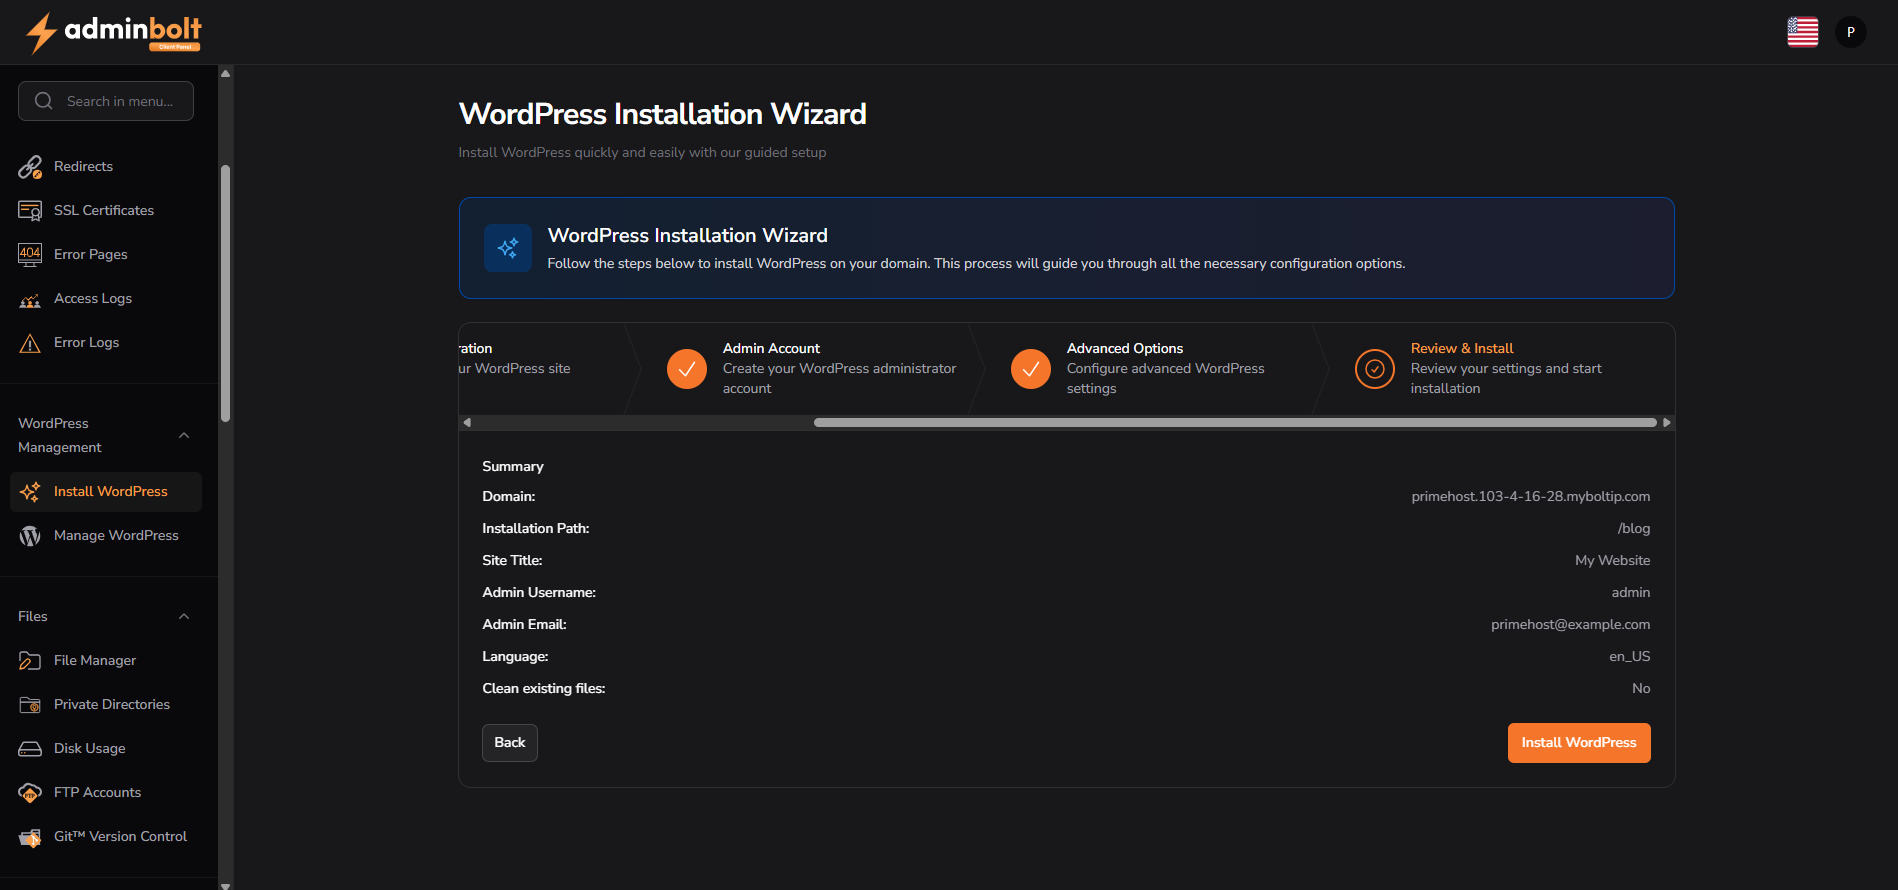Go to the Admin Account step
The width and height of the screenshot is (1898, 890).
pyautogui.click(x=811, y=368)
